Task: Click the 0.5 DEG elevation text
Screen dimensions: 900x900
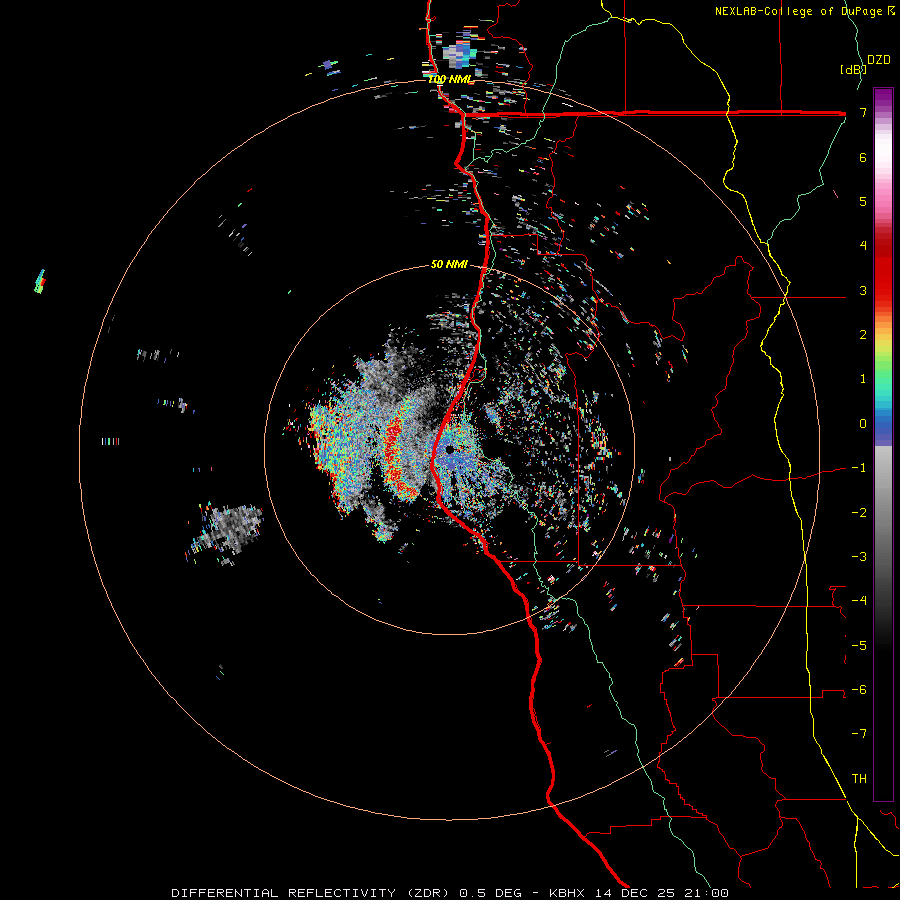Action: 490,893
